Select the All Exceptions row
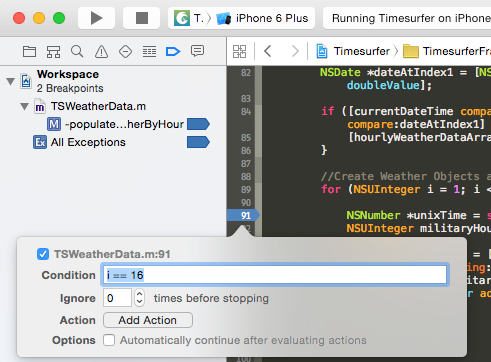The width and height of the screenshot is (491, 362). tap(113, 142)
